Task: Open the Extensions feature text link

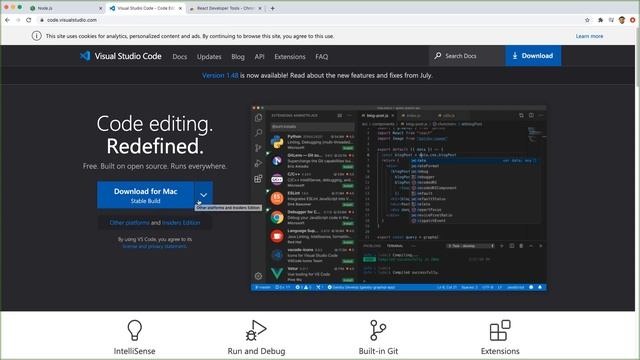Action: 500,351
